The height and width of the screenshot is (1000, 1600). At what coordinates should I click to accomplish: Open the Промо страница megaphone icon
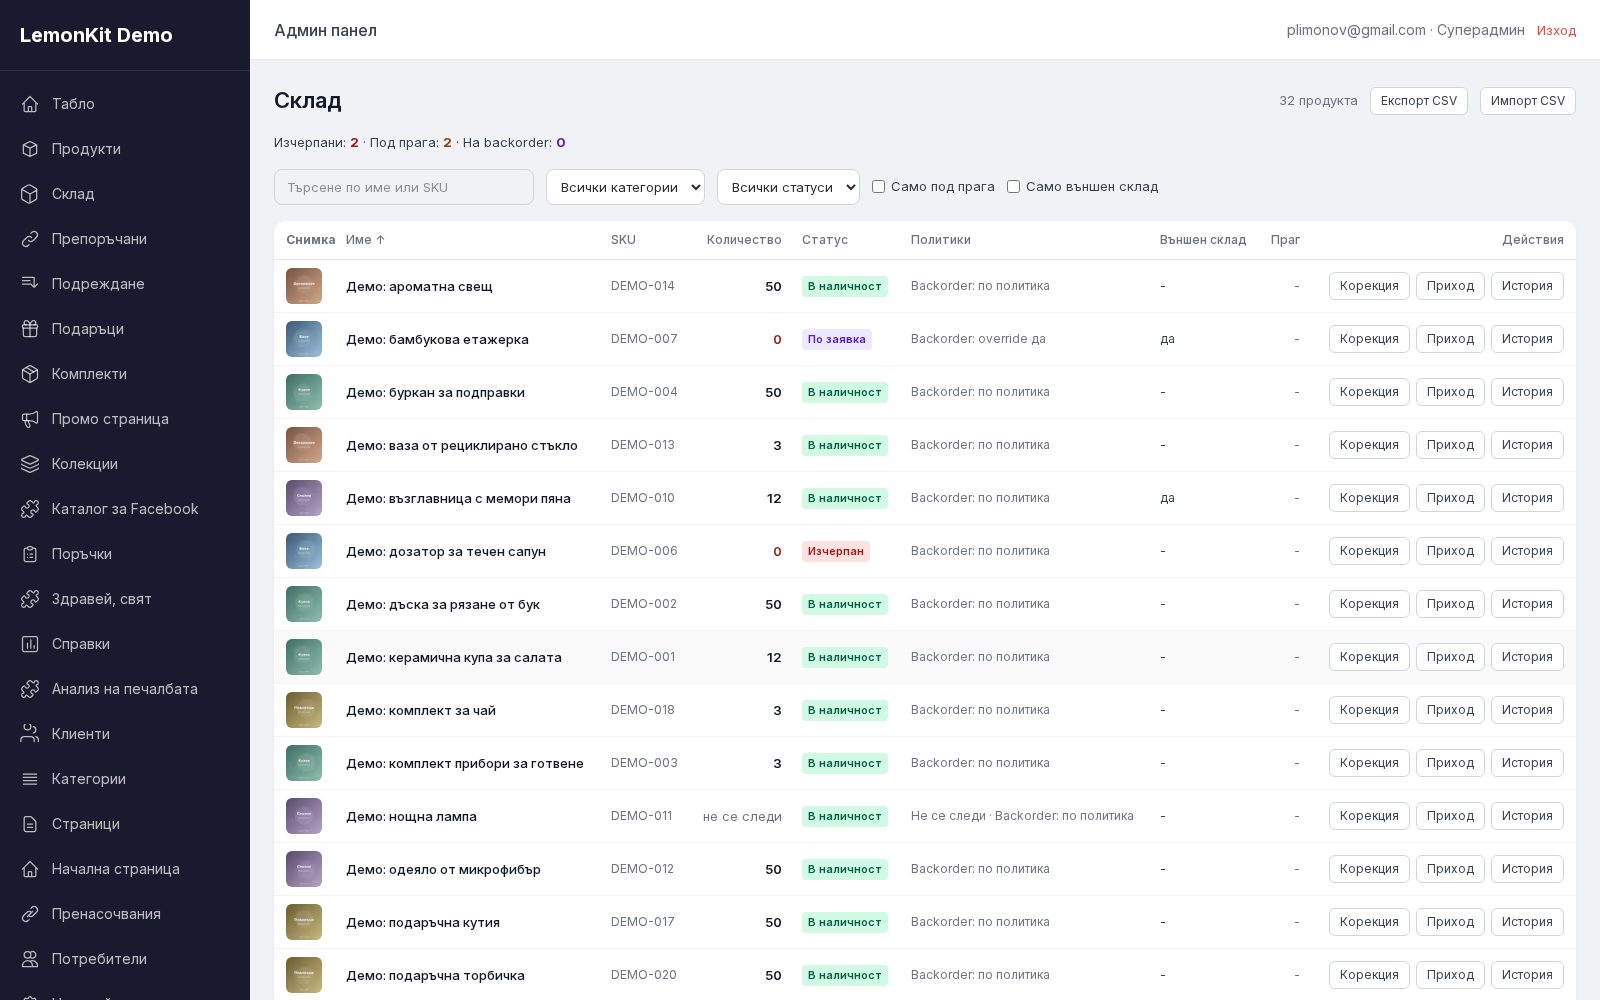(x=30, y=419)
